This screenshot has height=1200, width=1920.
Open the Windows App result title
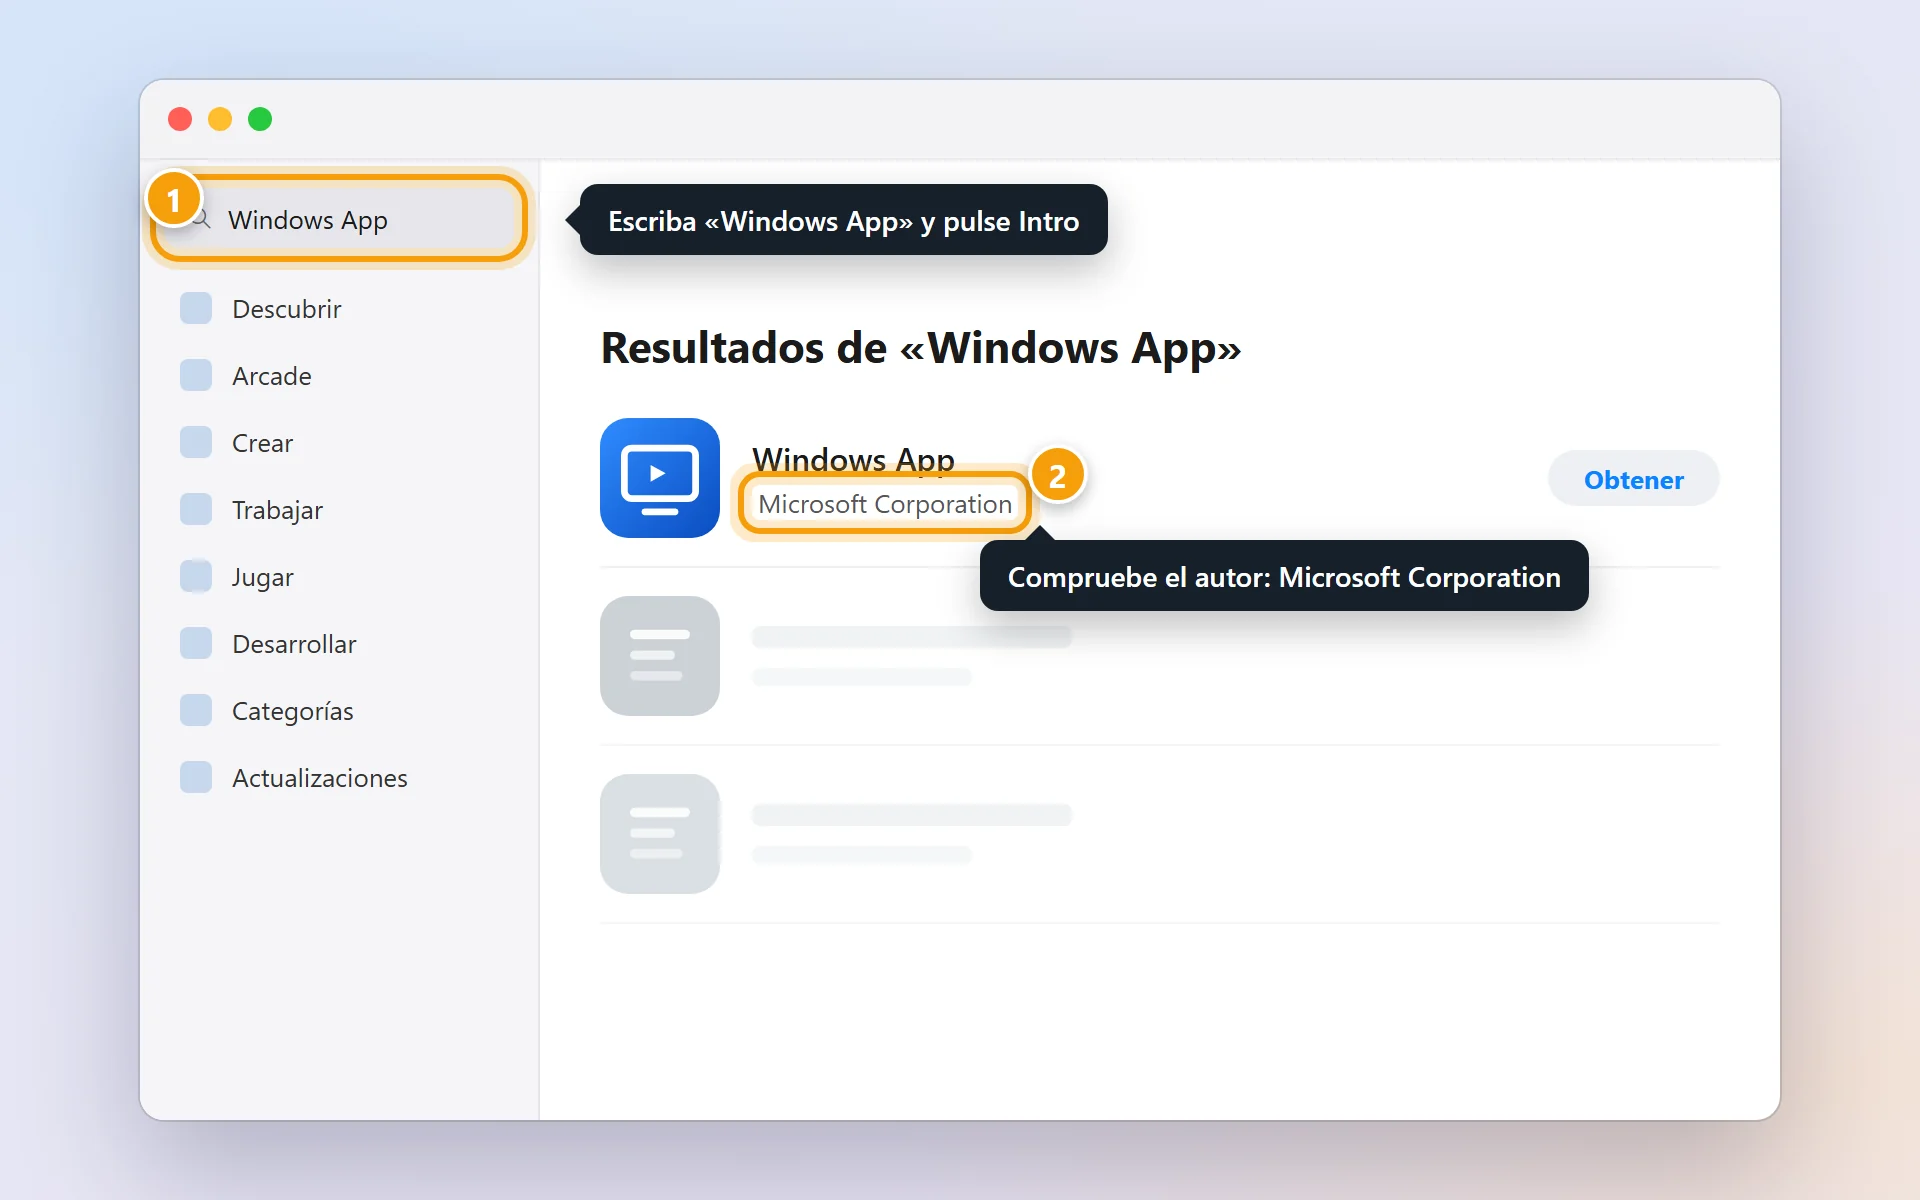[x=853, y=459]
